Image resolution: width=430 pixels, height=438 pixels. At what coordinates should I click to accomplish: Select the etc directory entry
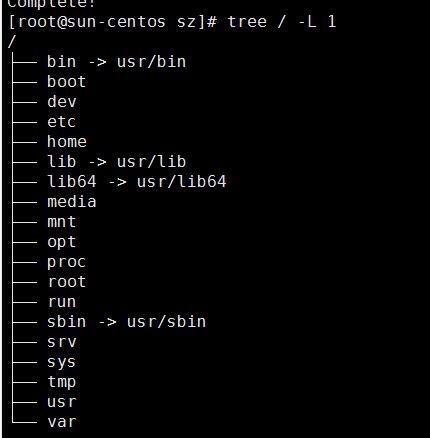61,122
